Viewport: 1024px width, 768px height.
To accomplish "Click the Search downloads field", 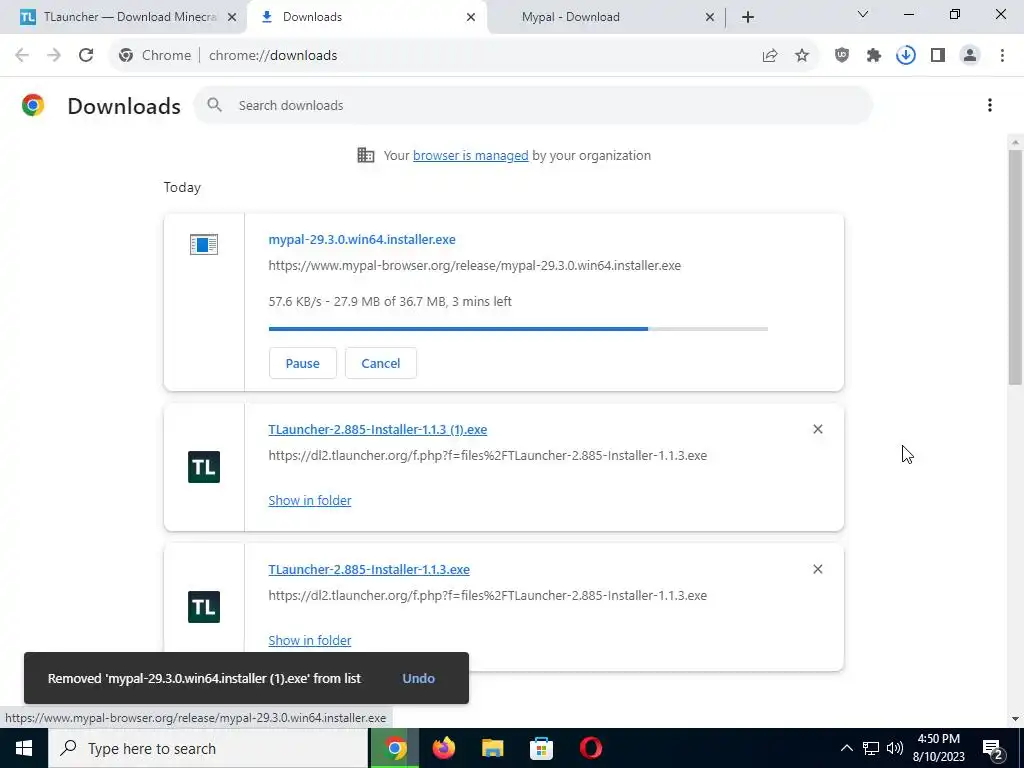I will pos(533,105).
